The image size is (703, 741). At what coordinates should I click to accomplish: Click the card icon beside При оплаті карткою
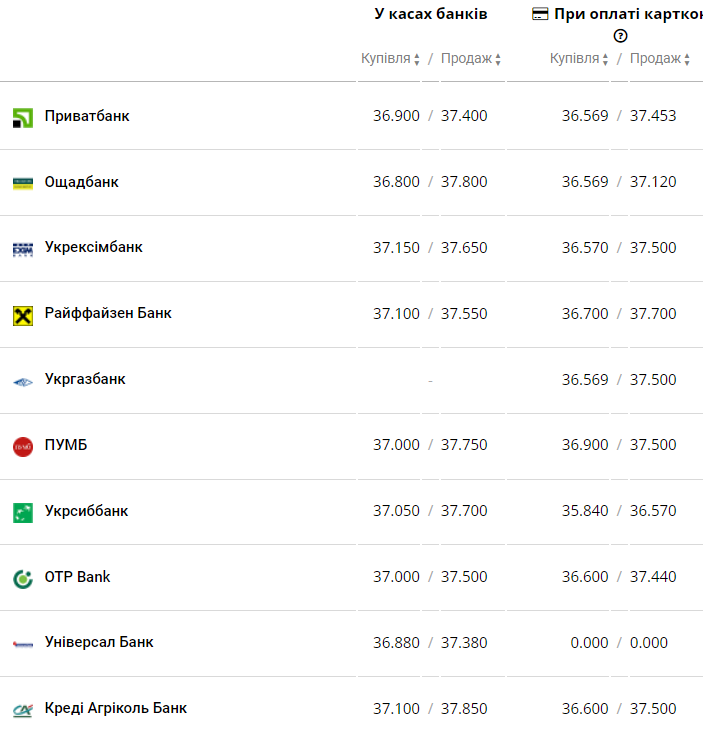click(x=540, y=14)
